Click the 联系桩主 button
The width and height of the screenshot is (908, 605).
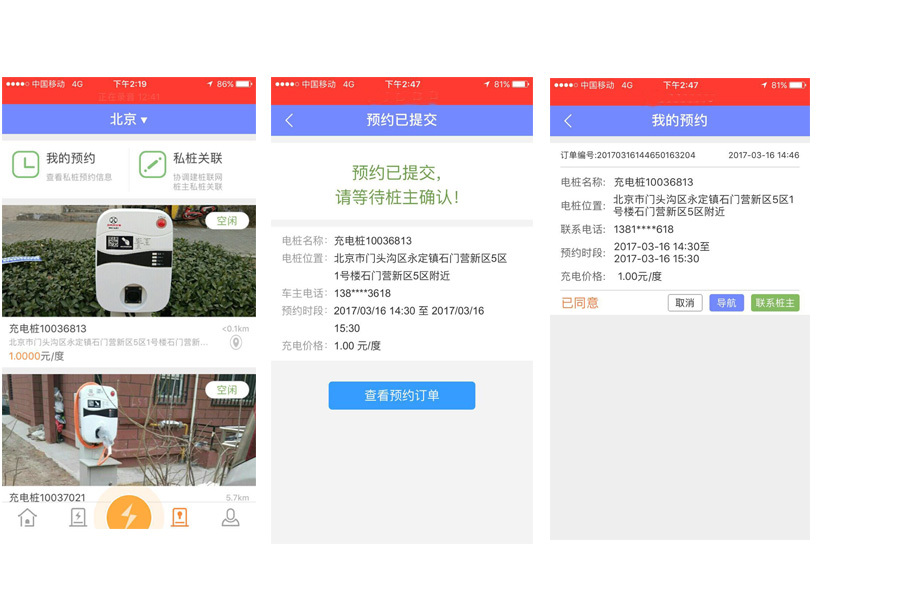775,303
